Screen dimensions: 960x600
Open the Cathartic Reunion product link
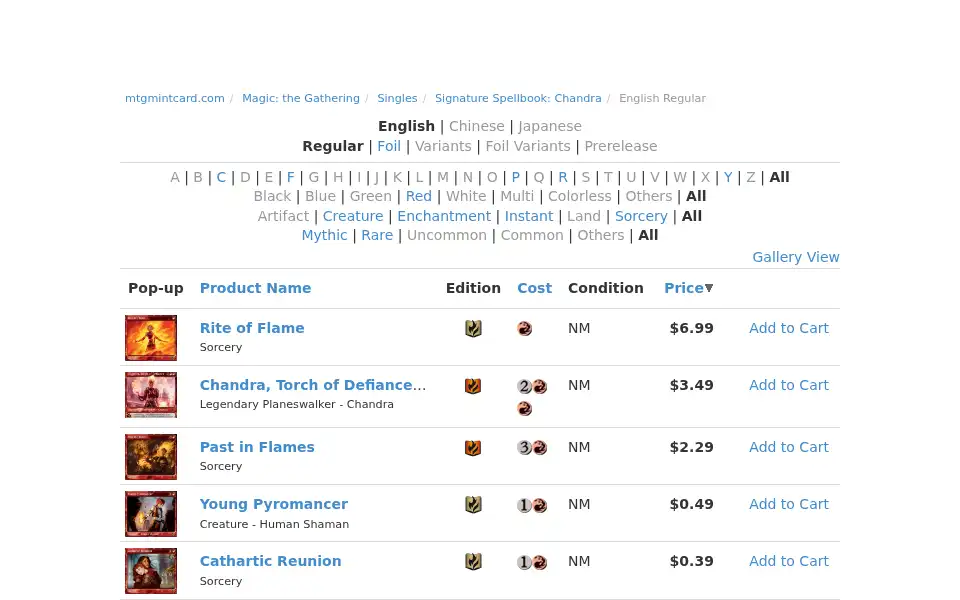[271, 561]
